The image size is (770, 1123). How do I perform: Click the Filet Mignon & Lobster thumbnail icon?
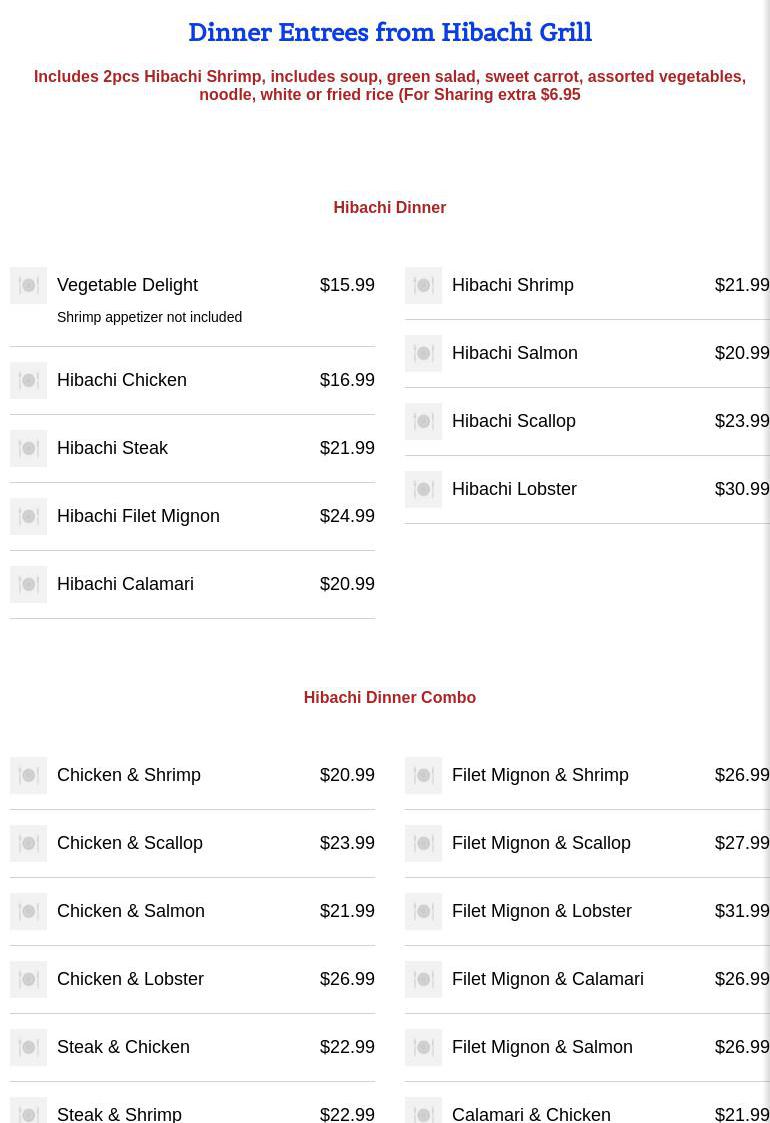coord(423,911)
